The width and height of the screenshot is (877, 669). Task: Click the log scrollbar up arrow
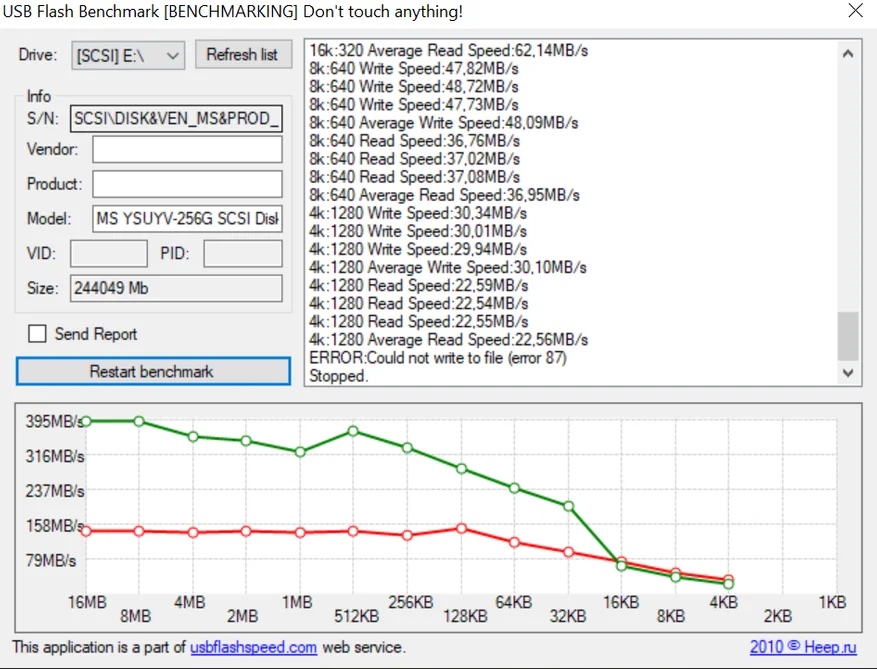point(848,54)
